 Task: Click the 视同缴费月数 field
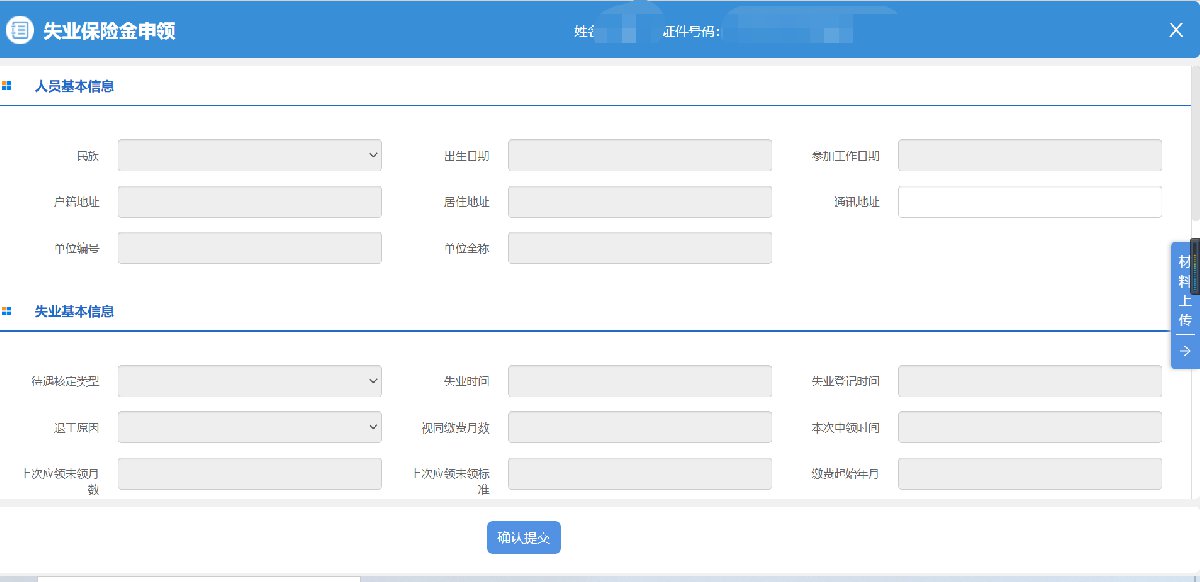point(639,427)
